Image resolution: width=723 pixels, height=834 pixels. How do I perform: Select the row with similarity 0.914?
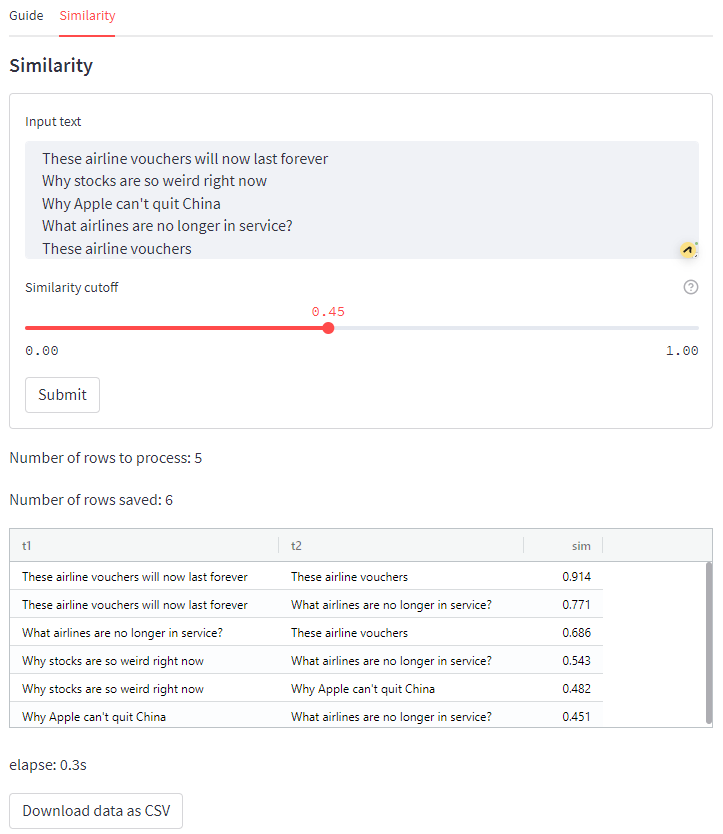coord(300,577)
